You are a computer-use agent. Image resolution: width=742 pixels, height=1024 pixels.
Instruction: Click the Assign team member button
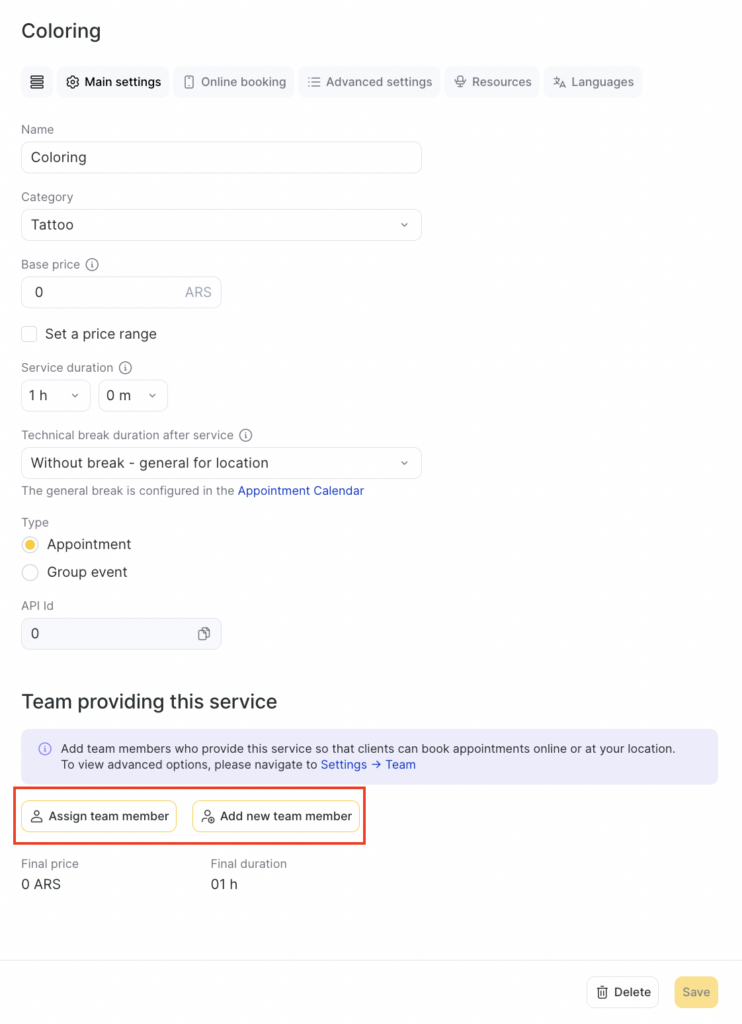(99, 817)
